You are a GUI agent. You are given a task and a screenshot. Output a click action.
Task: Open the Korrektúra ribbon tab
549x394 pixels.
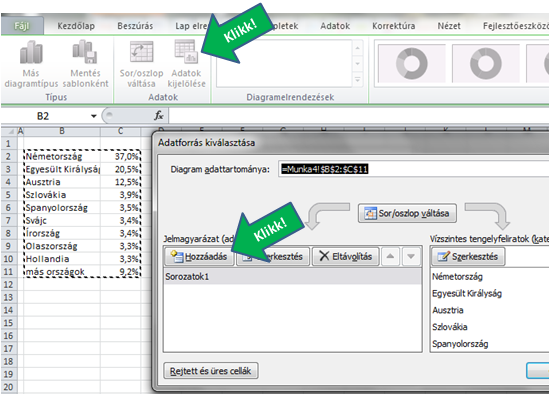pos(394,26)
